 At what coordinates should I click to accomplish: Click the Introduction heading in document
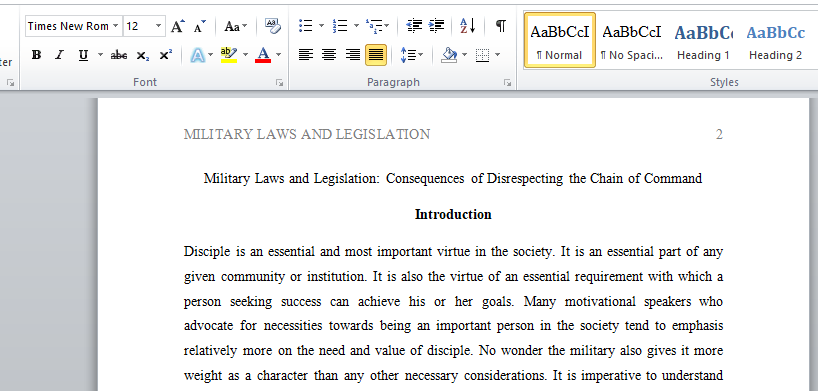tap(453, 215)
